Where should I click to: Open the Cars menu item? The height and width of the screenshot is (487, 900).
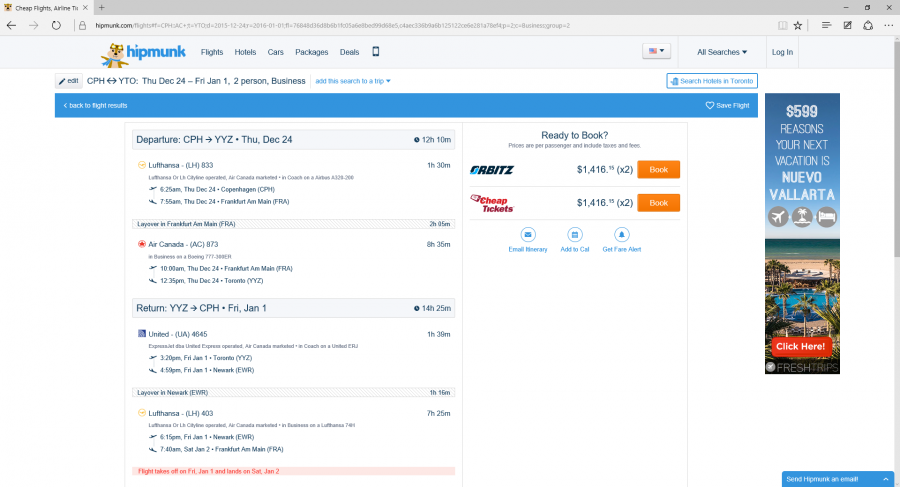276,52
